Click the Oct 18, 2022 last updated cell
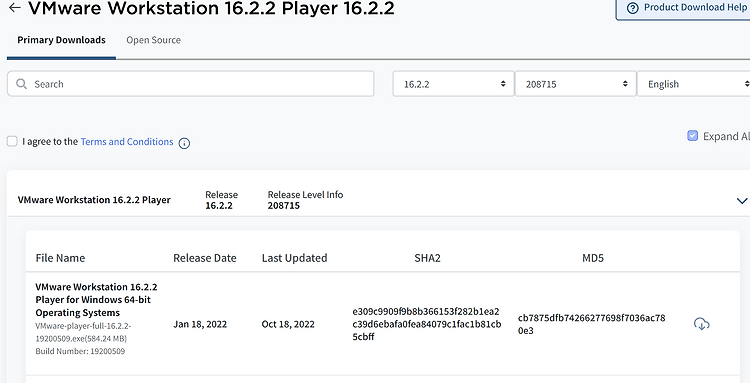The image size is (750, 383). pyautogui.click(x=288, y=324)
